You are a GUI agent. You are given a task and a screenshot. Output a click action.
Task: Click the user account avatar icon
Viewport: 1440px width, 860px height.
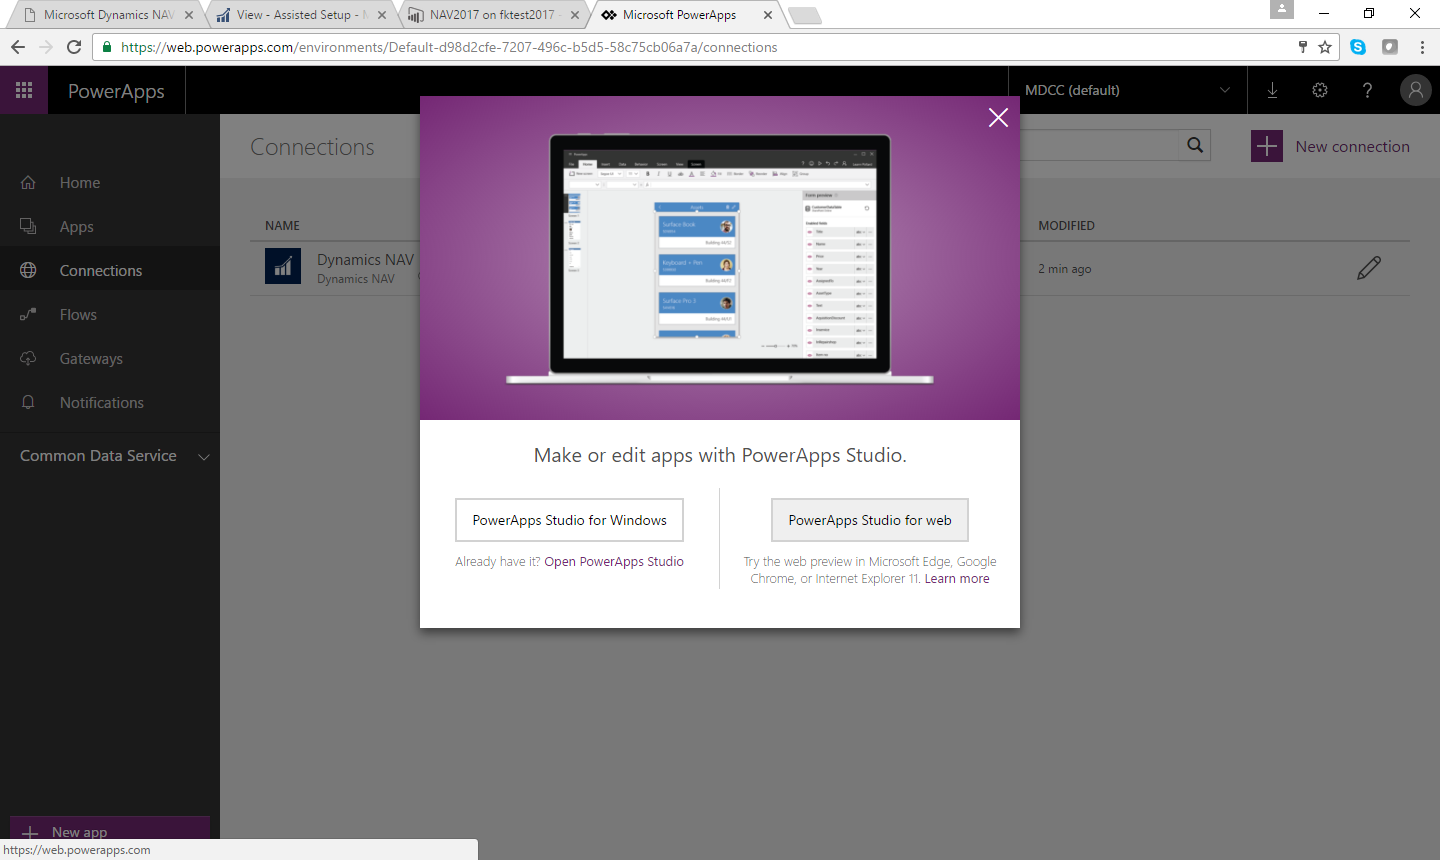[x=1415, y=90]
